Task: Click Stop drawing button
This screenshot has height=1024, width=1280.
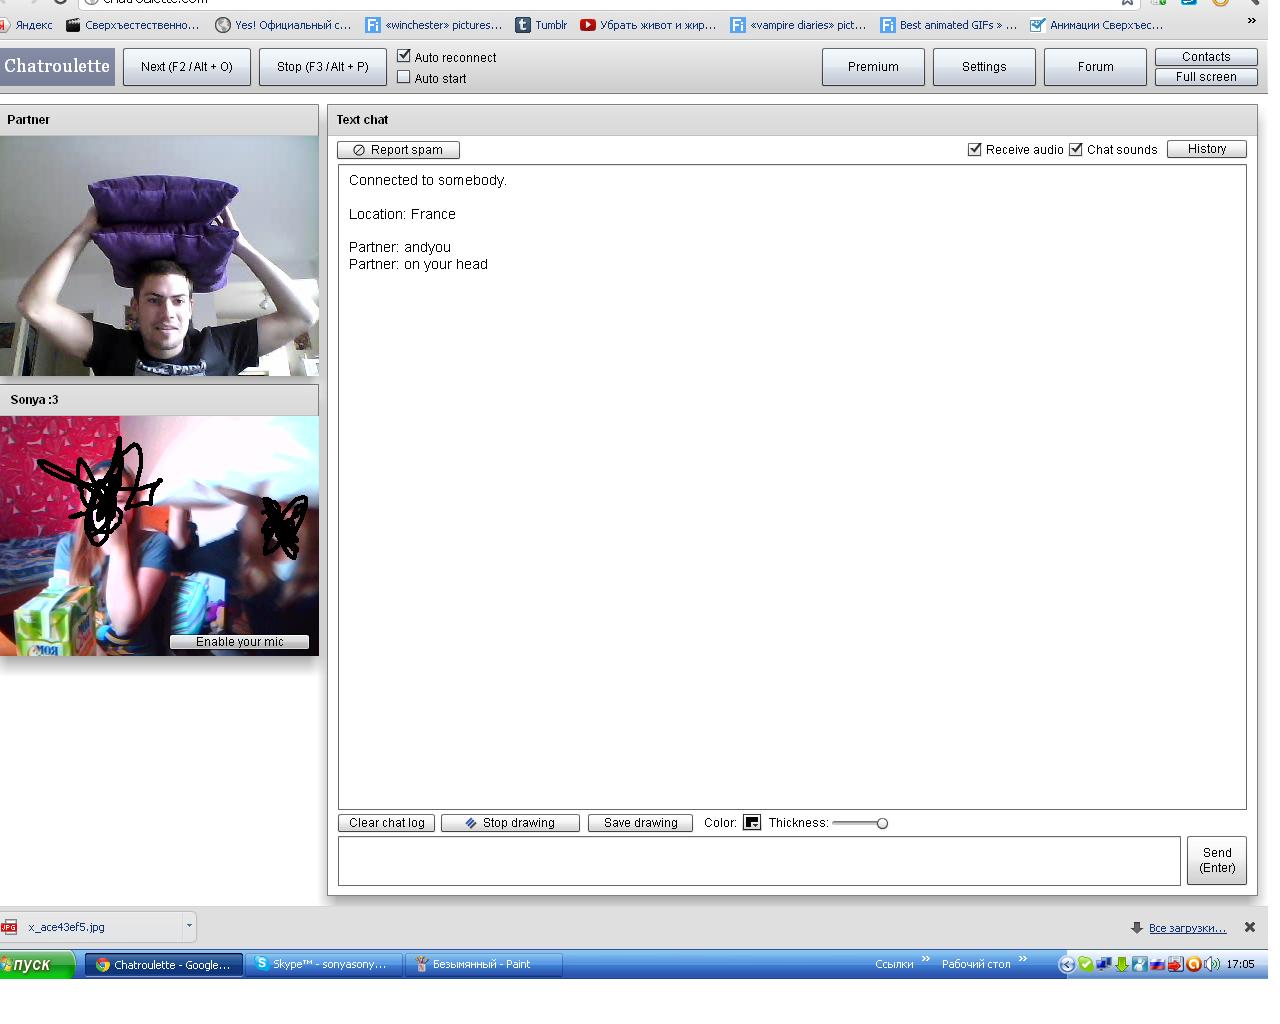Action: (510, 823)
